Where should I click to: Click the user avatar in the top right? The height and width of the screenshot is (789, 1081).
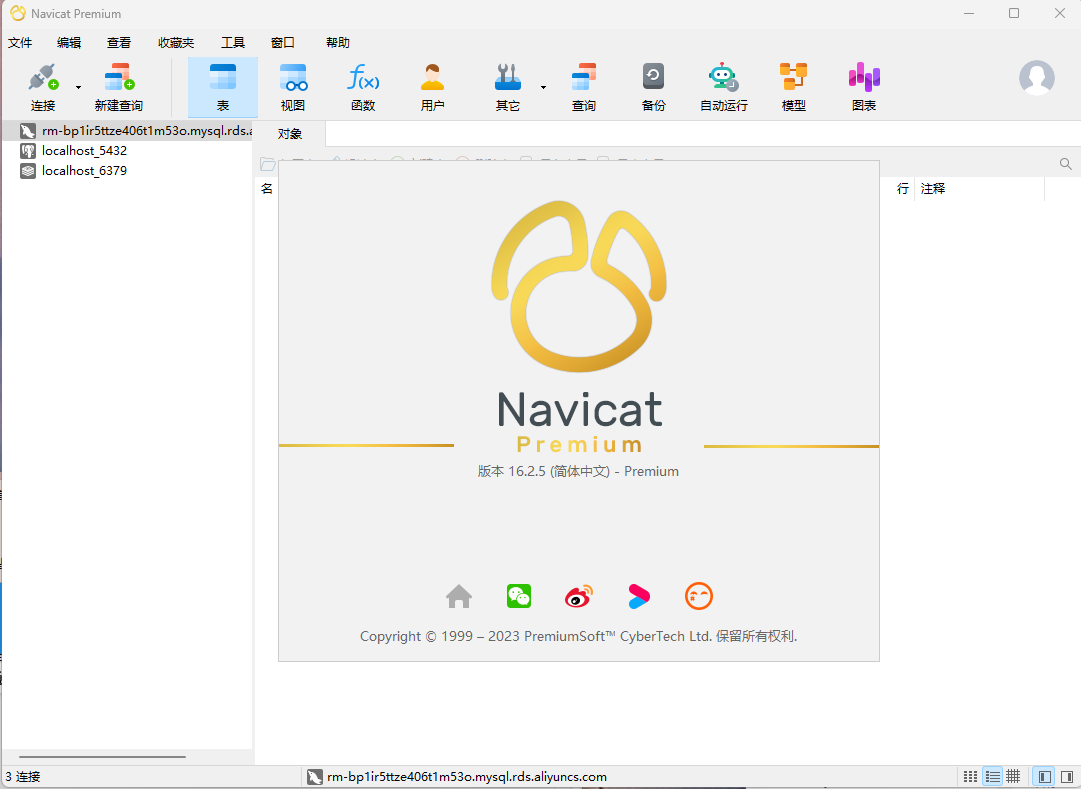[x=1037, y=78]
